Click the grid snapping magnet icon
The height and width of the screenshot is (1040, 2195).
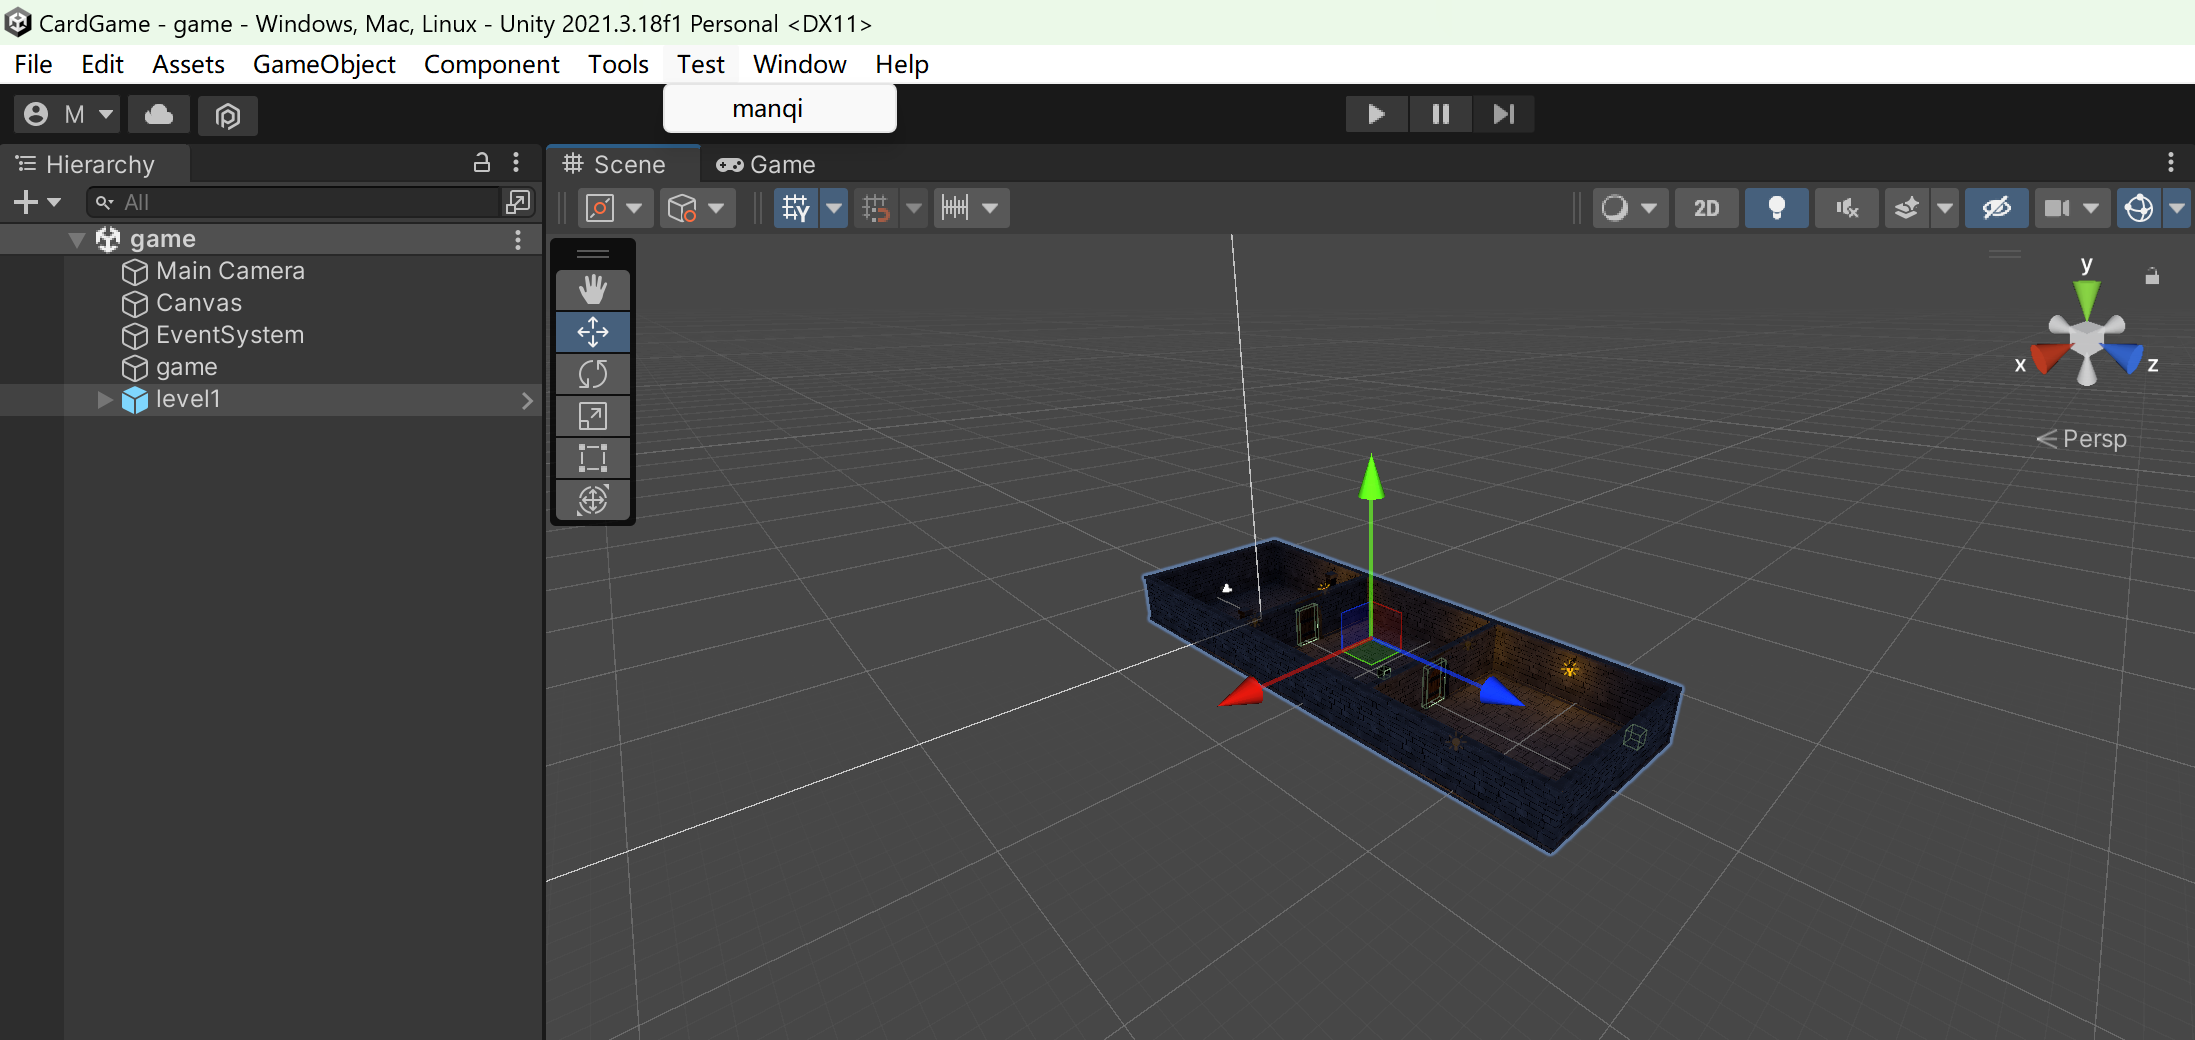875,208
